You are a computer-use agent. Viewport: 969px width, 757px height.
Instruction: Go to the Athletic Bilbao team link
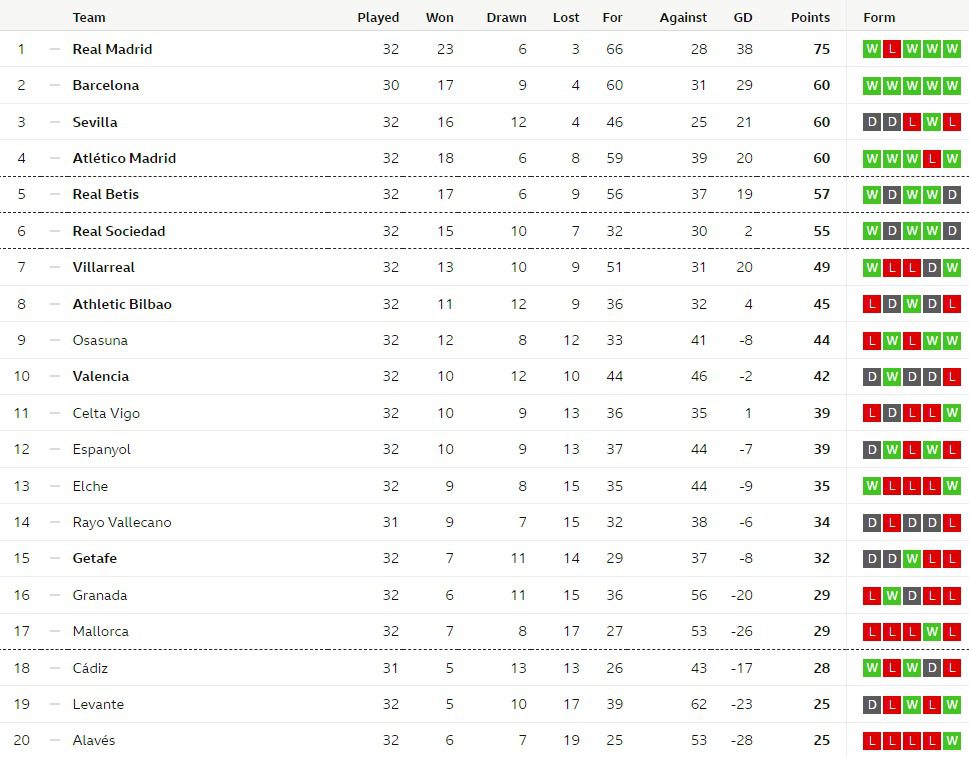[x=122, y=304]
